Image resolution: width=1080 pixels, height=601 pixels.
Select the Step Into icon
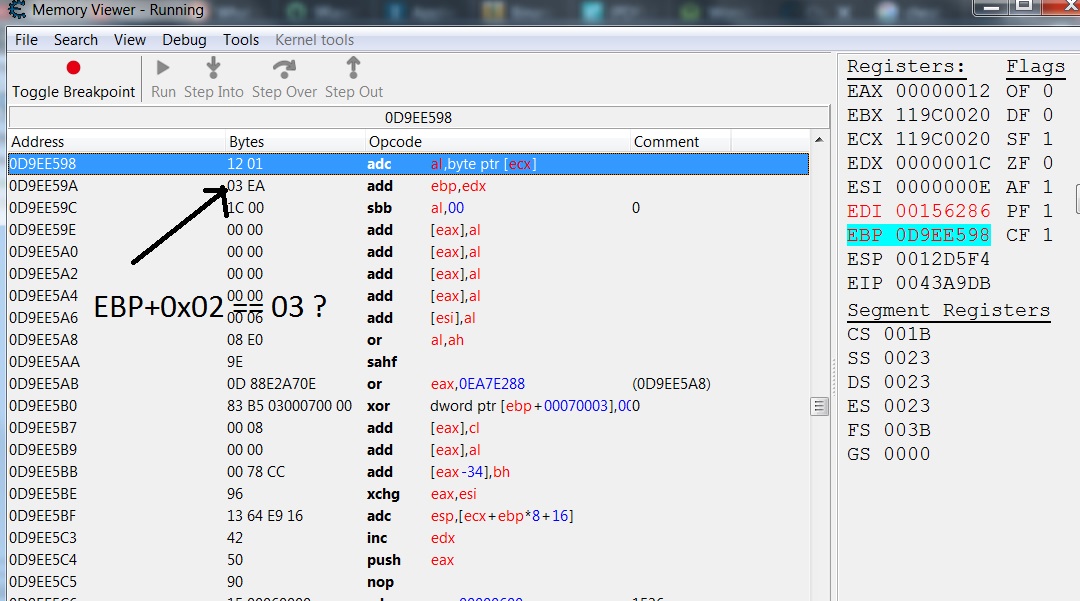pos(213,68)
